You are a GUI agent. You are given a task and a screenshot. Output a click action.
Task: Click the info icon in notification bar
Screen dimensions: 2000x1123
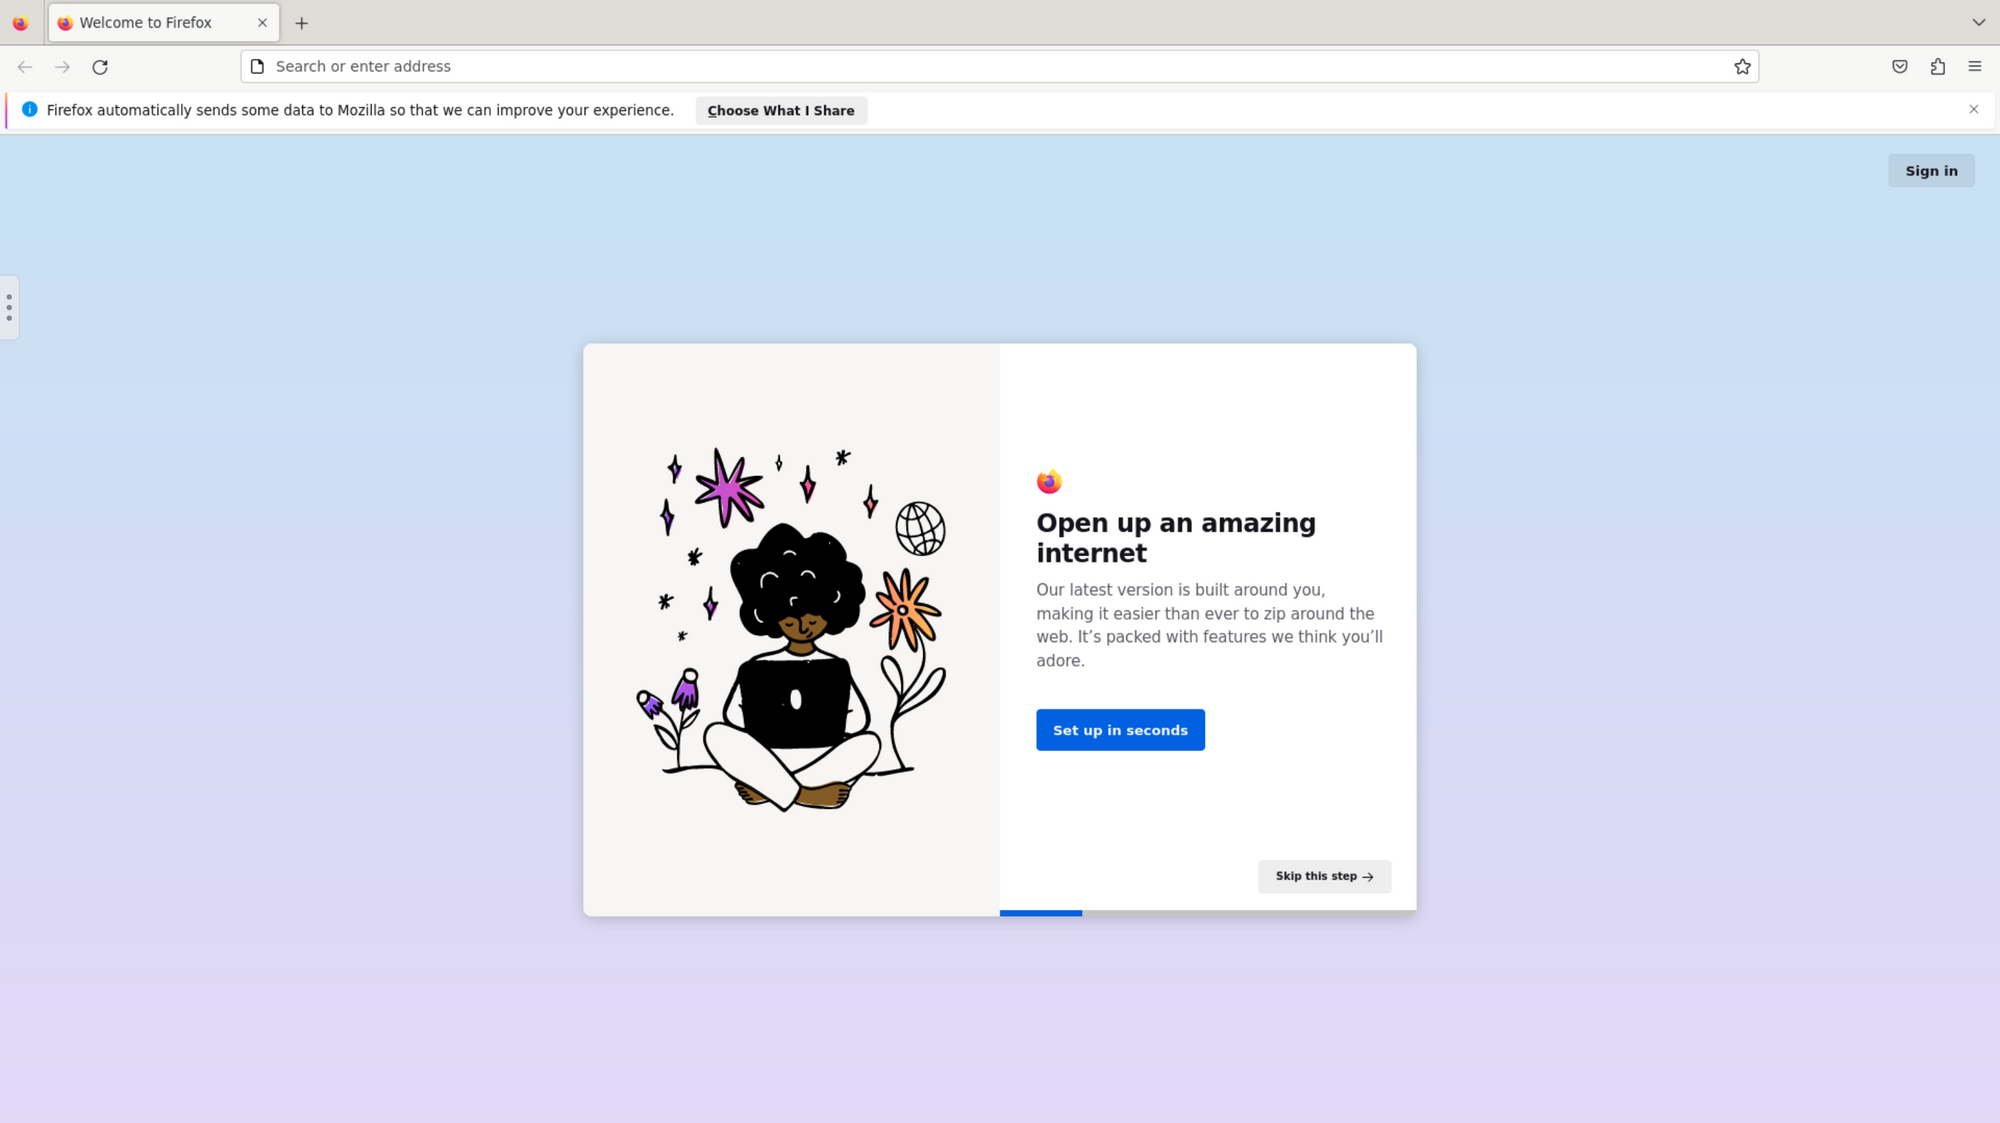point(29,110)
